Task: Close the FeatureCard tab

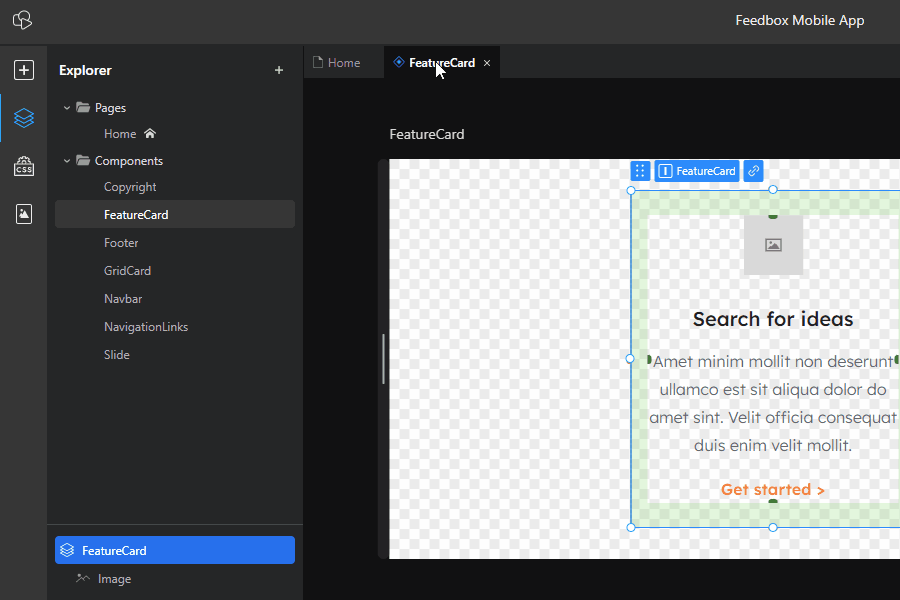Action: coord(487,63)
